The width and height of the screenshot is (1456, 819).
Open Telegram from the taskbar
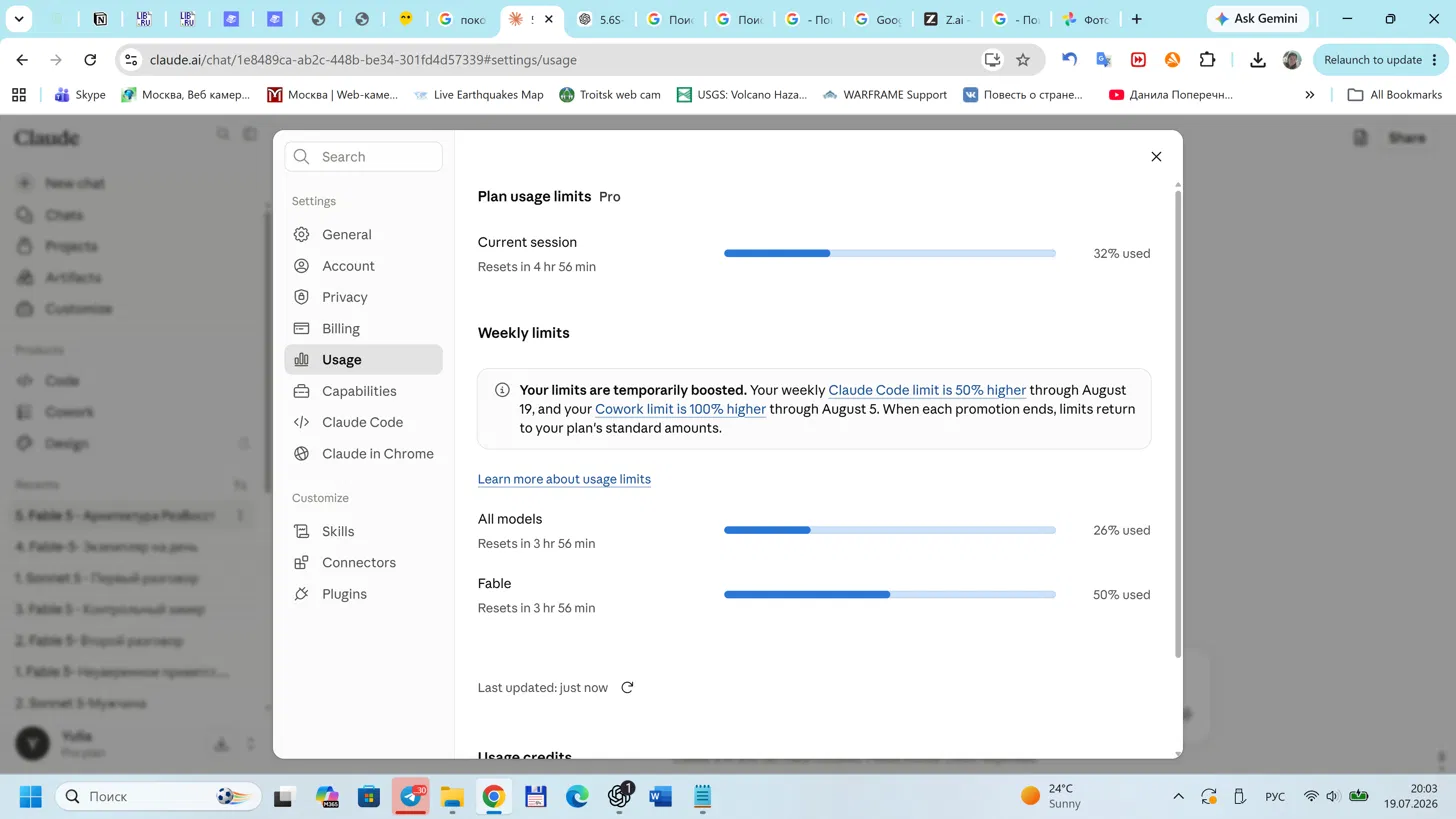click(x=411, y=797)
